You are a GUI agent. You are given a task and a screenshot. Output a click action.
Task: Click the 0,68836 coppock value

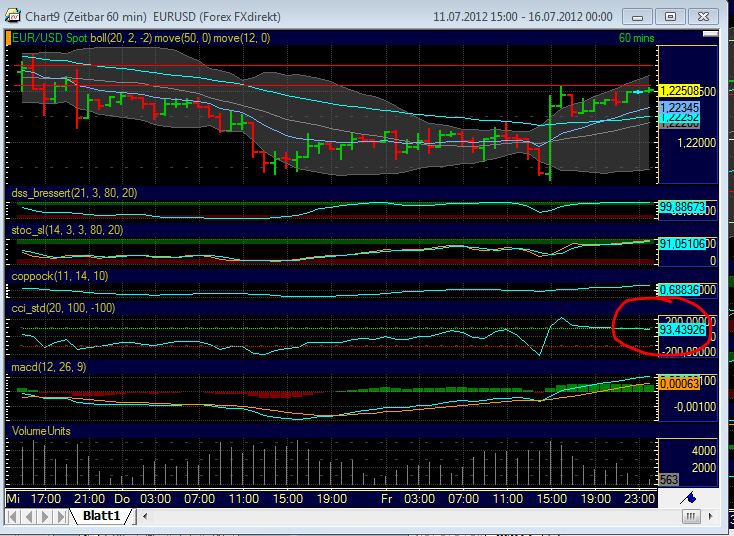pos(679,290)
